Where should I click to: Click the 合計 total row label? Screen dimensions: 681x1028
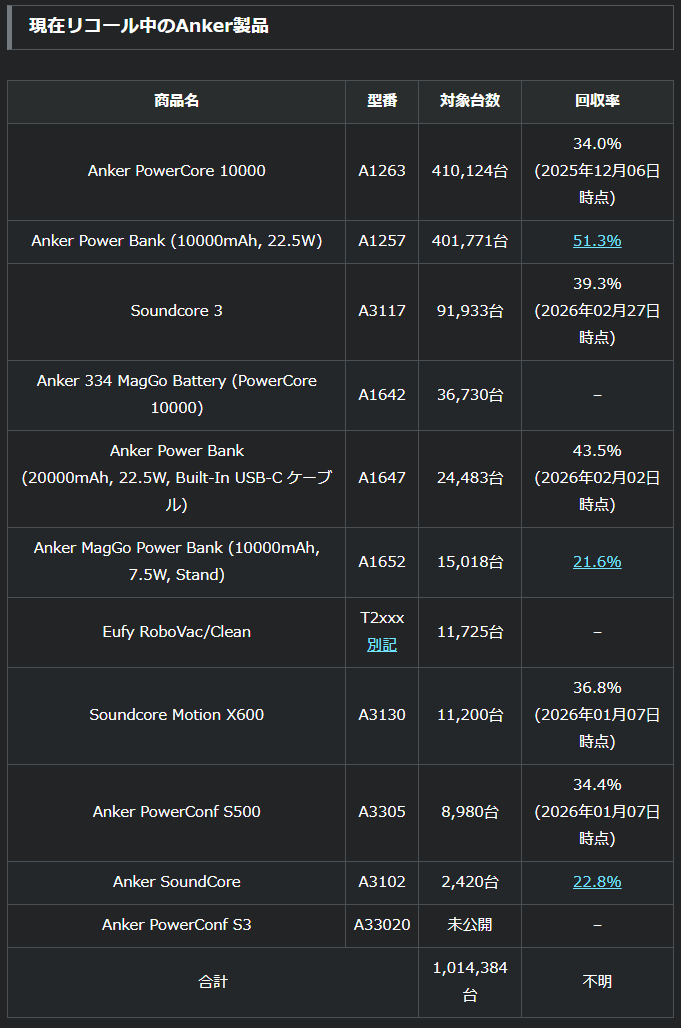click(213, 982)
